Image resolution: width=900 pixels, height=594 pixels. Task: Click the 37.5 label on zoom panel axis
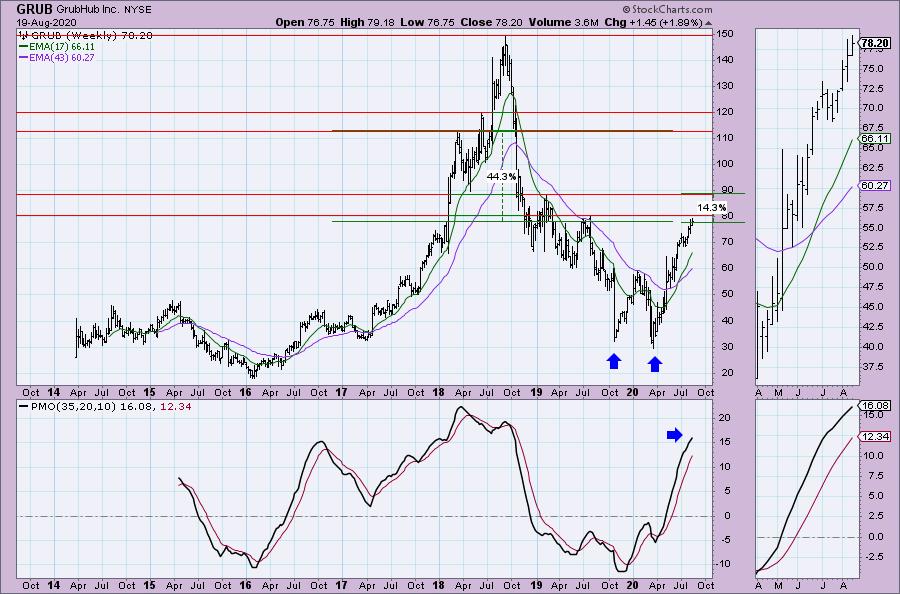pos(872,366)
